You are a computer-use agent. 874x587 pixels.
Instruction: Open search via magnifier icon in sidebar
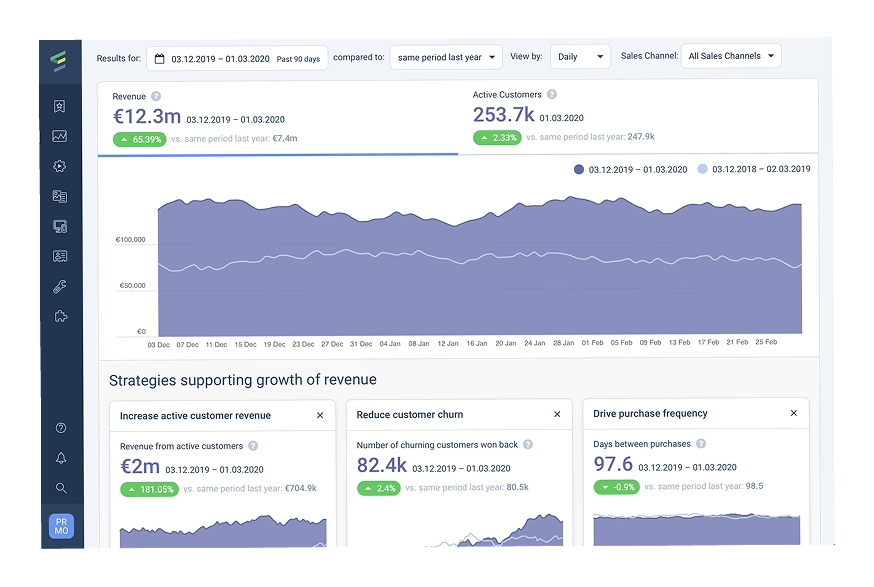coord(61,488)
